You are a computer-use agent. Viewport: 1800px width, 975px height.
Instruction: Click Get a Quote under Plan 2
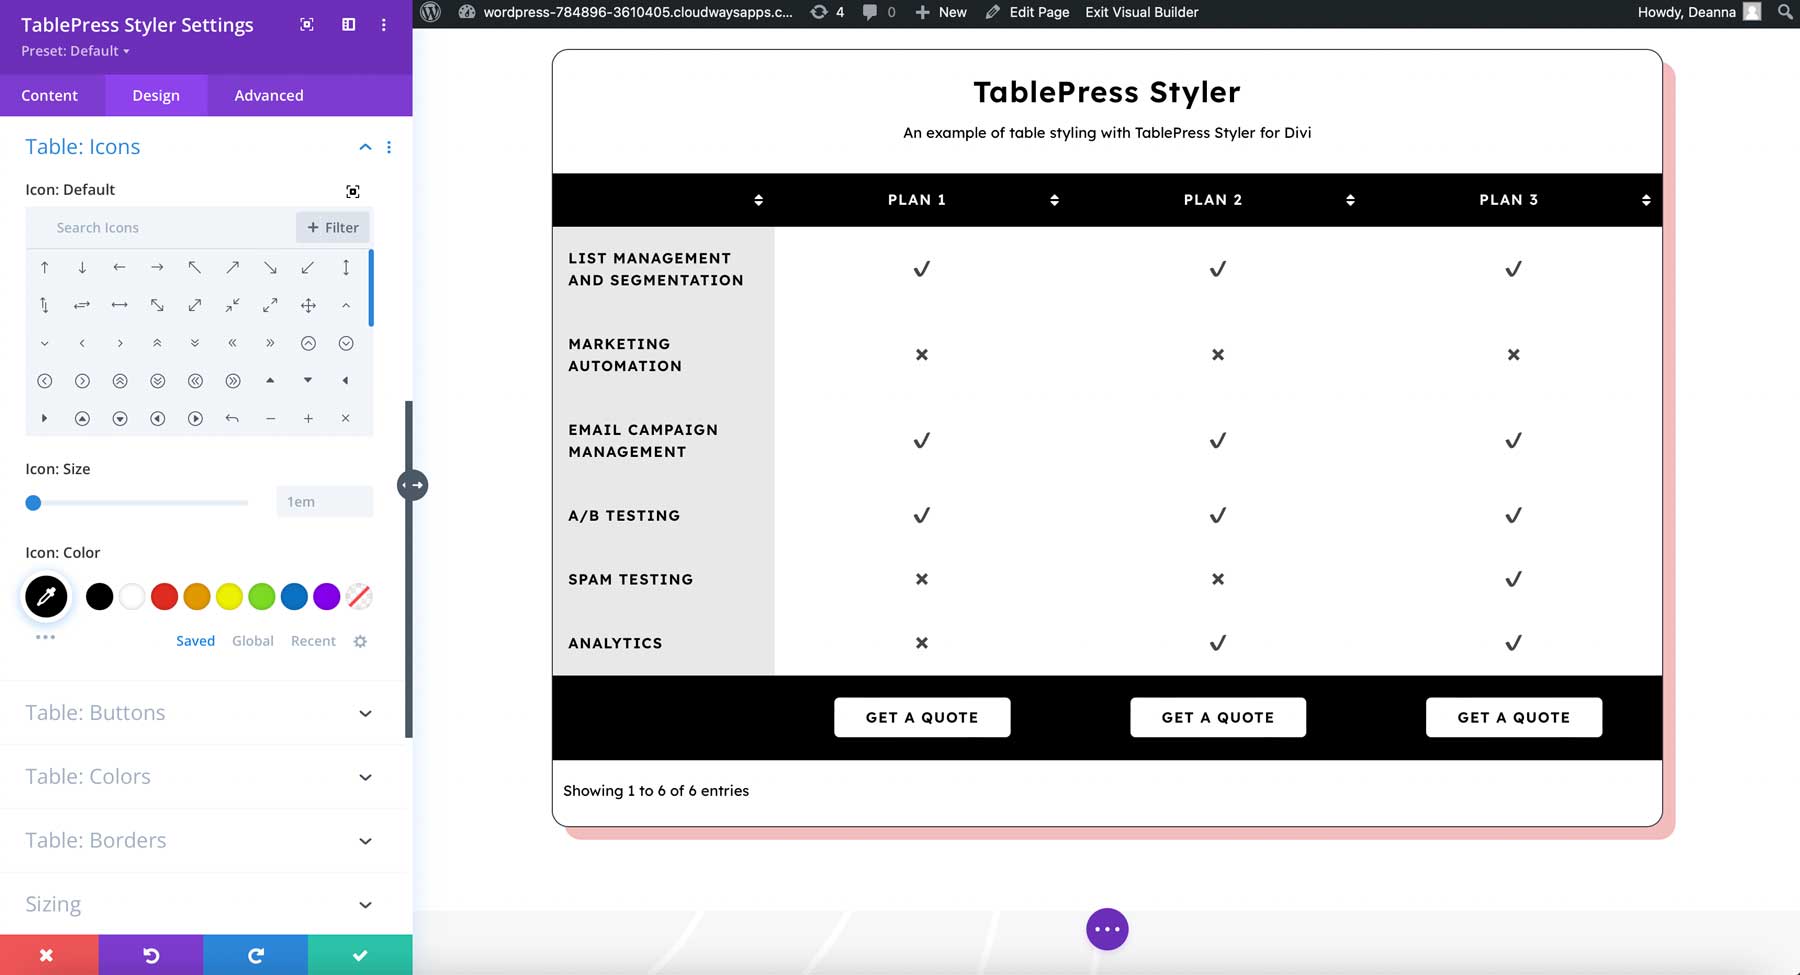point(1218,717)
